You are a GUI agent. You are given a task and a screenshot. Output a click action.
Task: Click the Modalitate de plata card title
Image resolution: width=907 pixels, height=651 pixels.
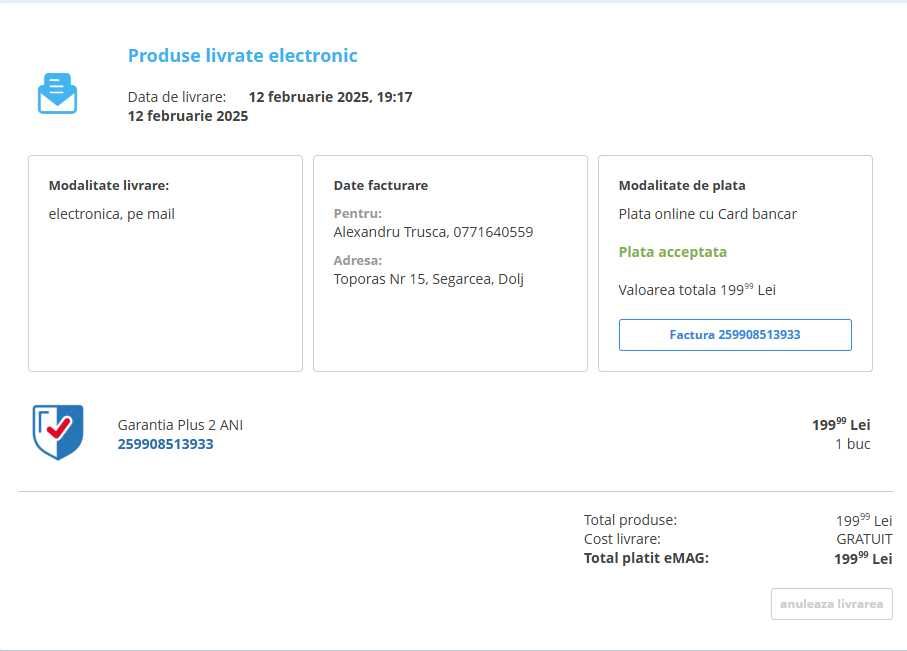tap(682, 185)
